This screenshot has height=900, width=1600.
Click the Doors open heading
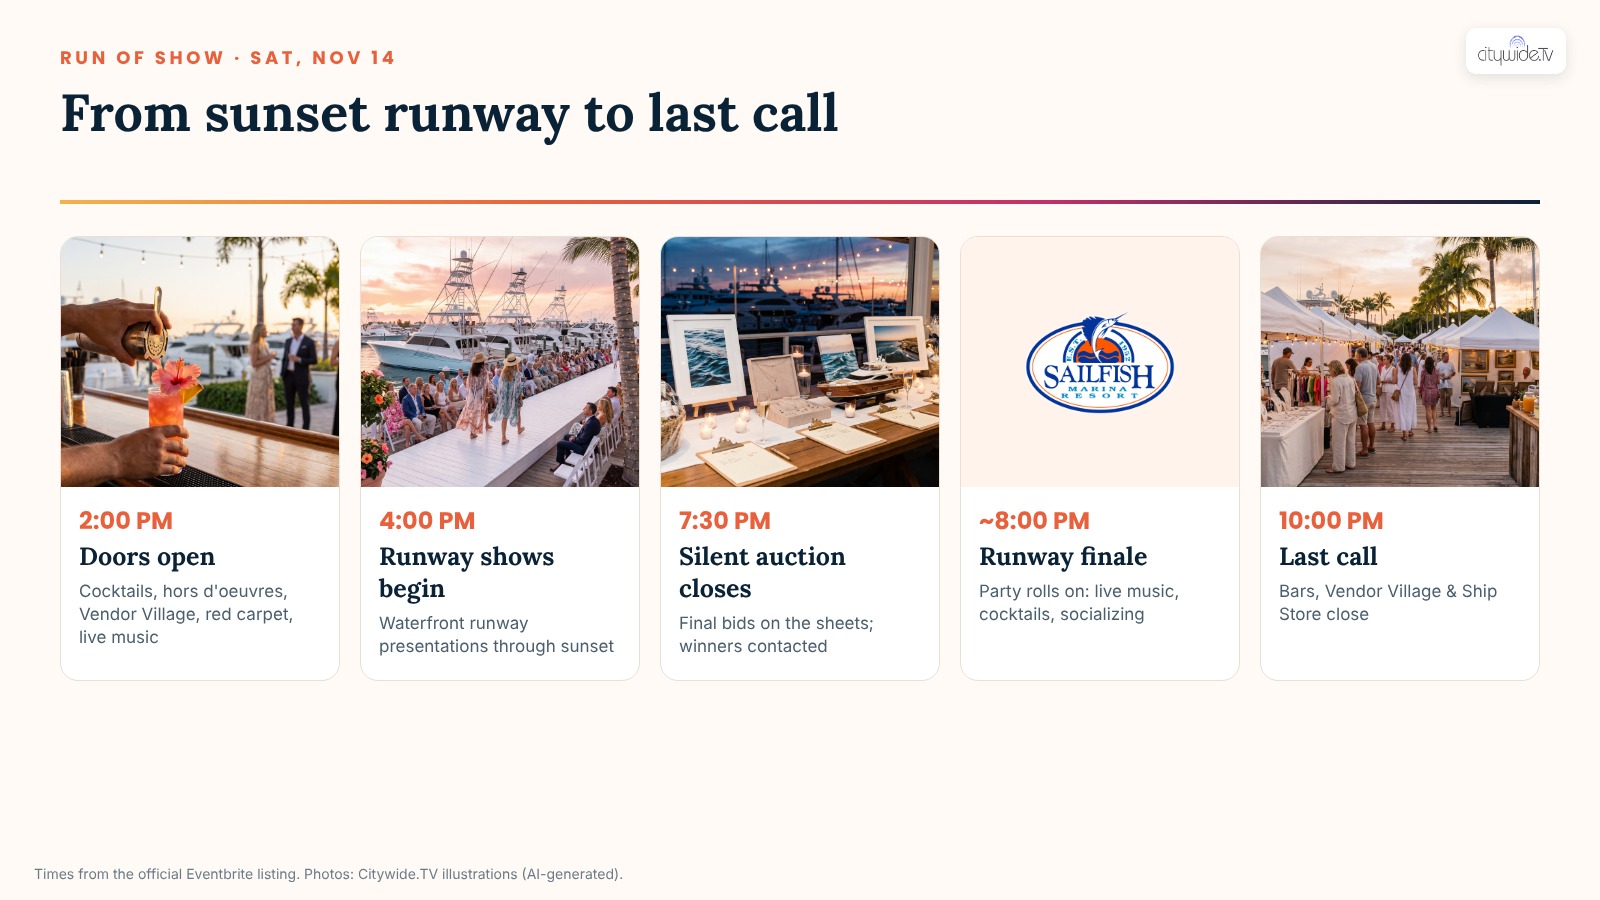[147, 557]
